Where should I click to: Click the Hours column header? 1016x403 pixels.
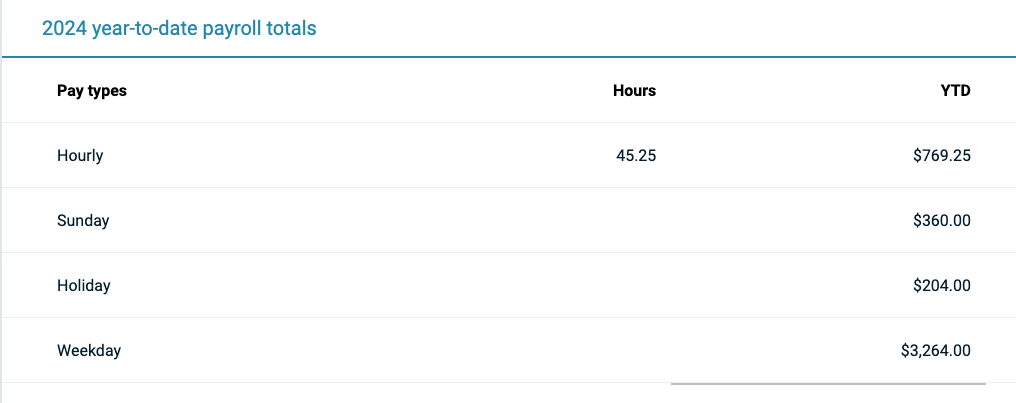[x=634, y=91]
